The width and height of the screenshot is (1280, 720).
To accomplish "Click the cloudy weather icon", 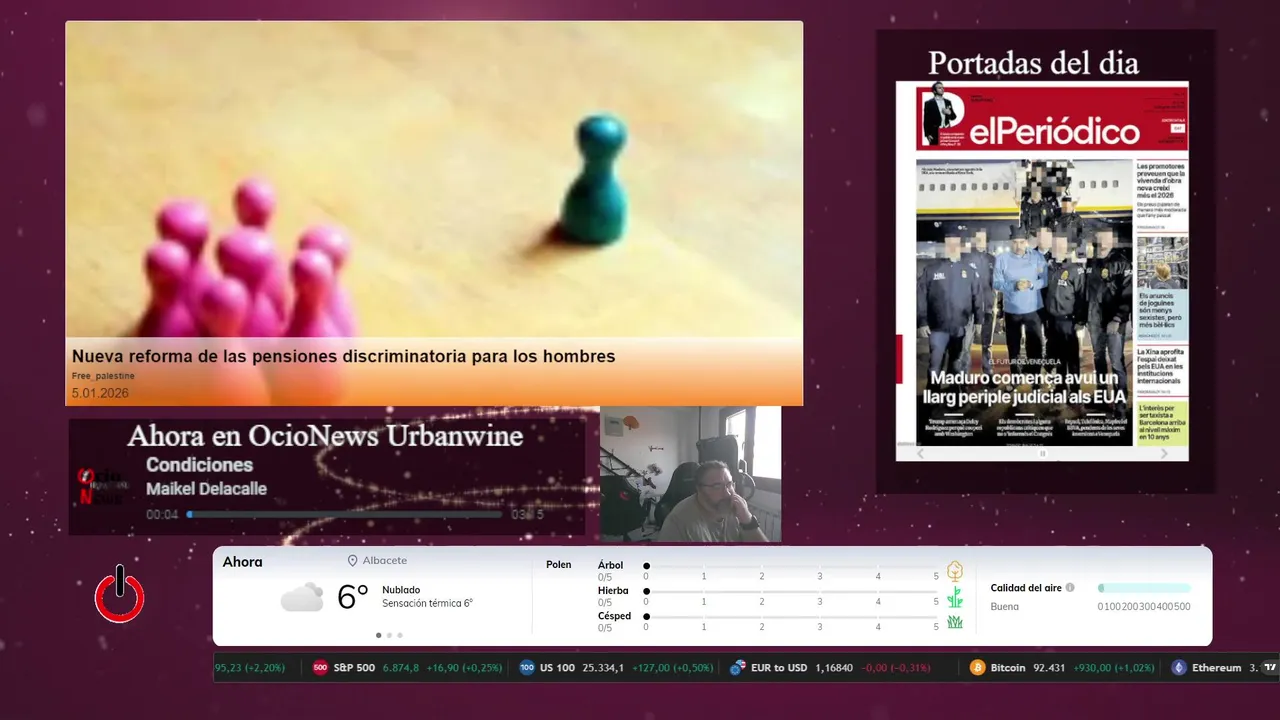I will [x=301, y=597].
